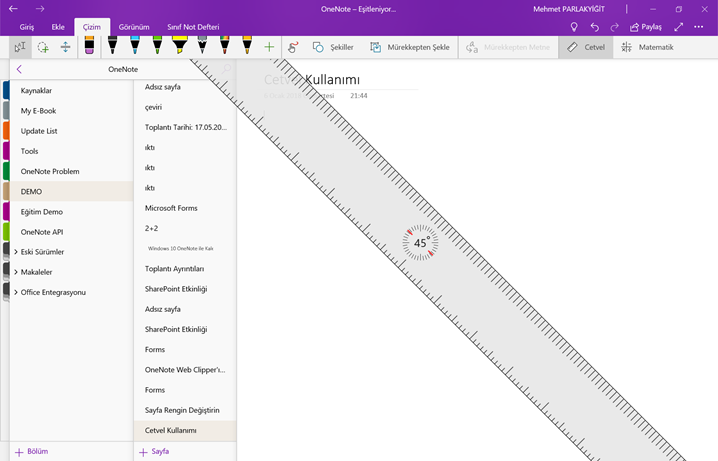
Task: Pick the orange-tipped pen
Action: point(247,46)
